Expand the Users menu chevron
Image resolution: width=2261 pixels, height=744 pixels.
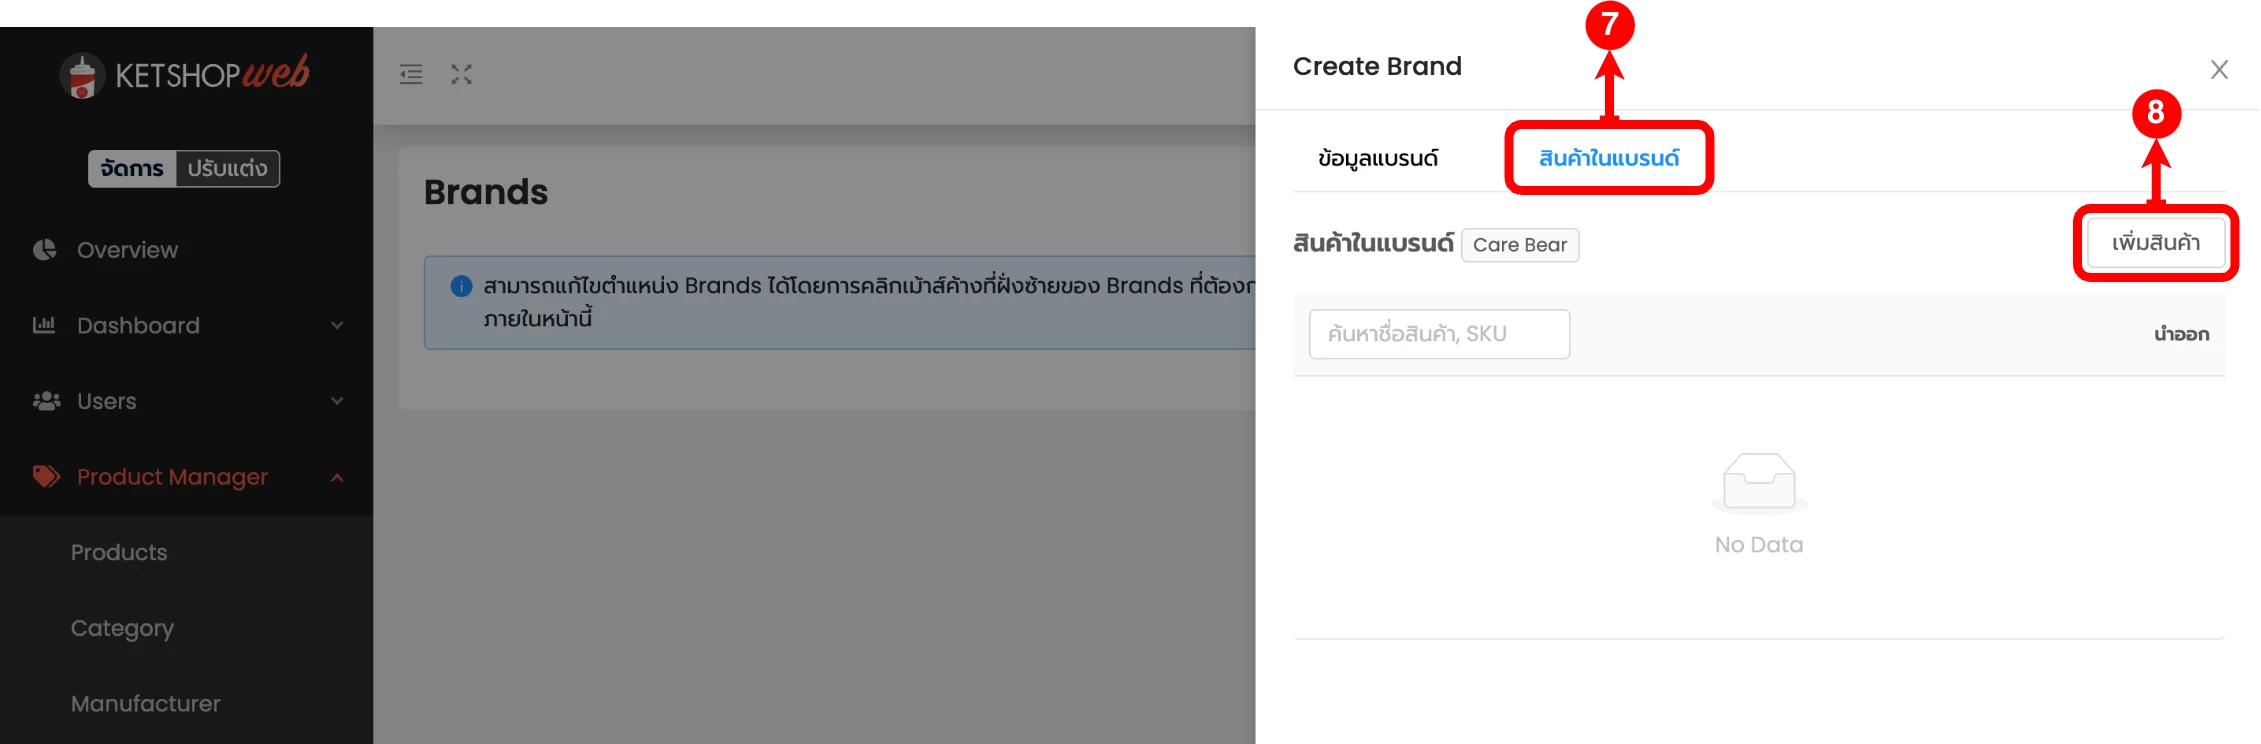(x=337, y=401)
